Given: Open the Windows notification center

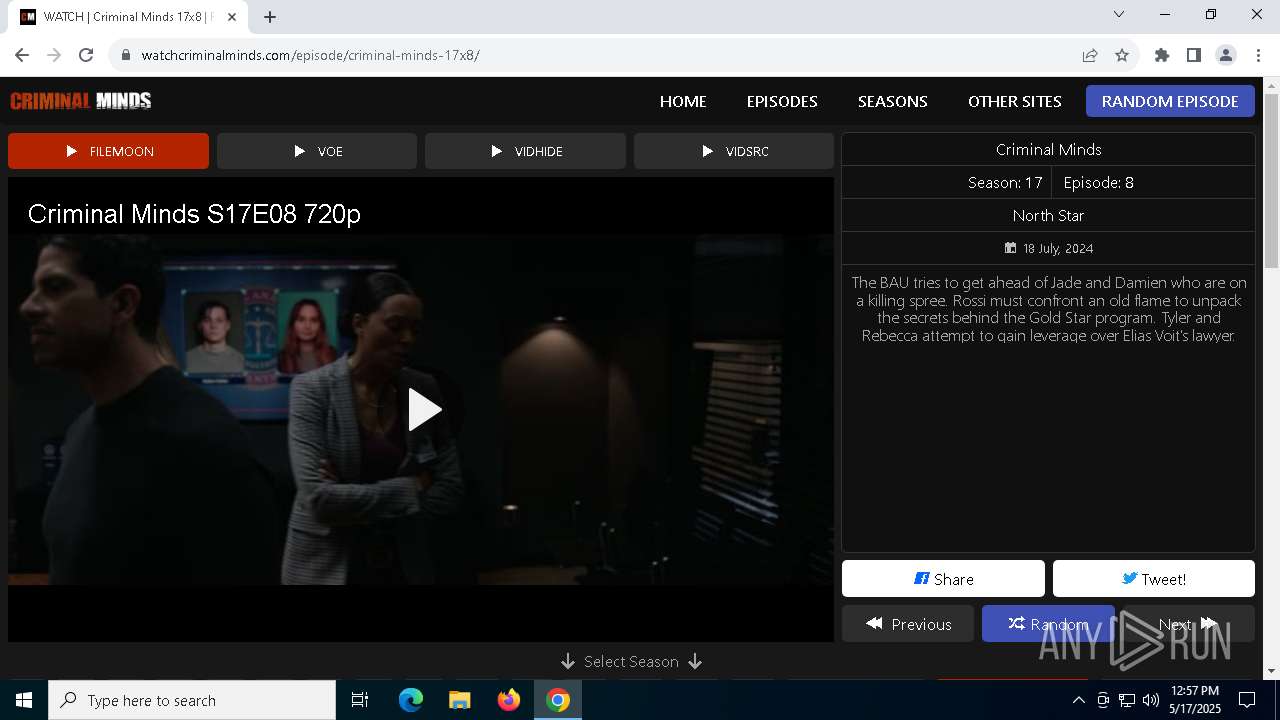Looking at the screenshot, I should pos(1247,700).
